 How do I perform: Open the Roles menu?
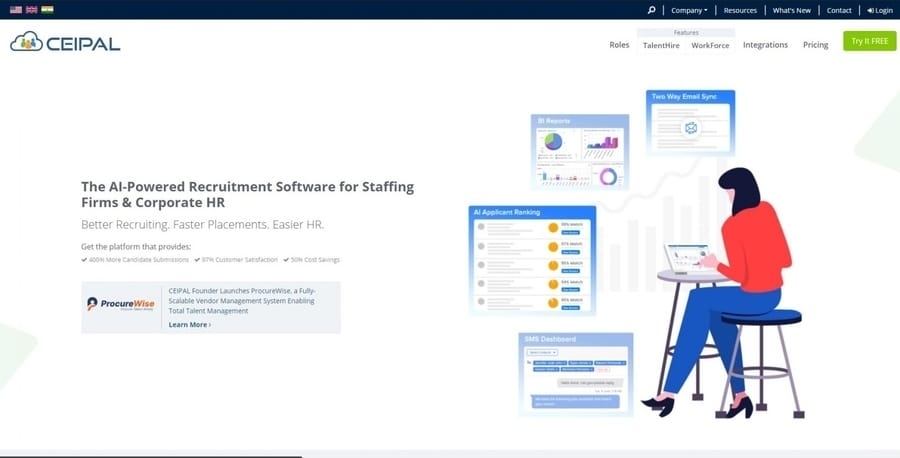point(619,45)
